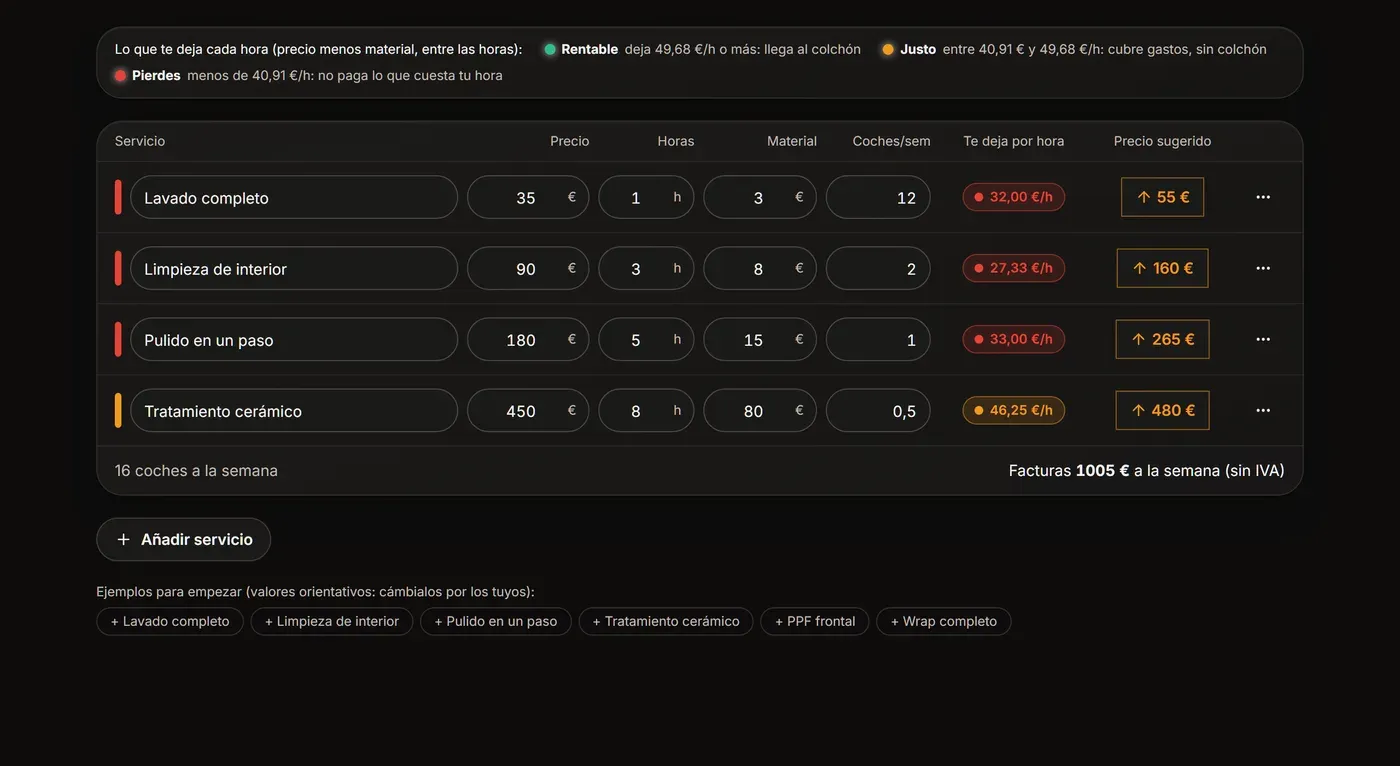Image resolution: width=1400 pixels, height=766 pixels.
Task: Edit cars per week field showing 12
Action: 878,197
